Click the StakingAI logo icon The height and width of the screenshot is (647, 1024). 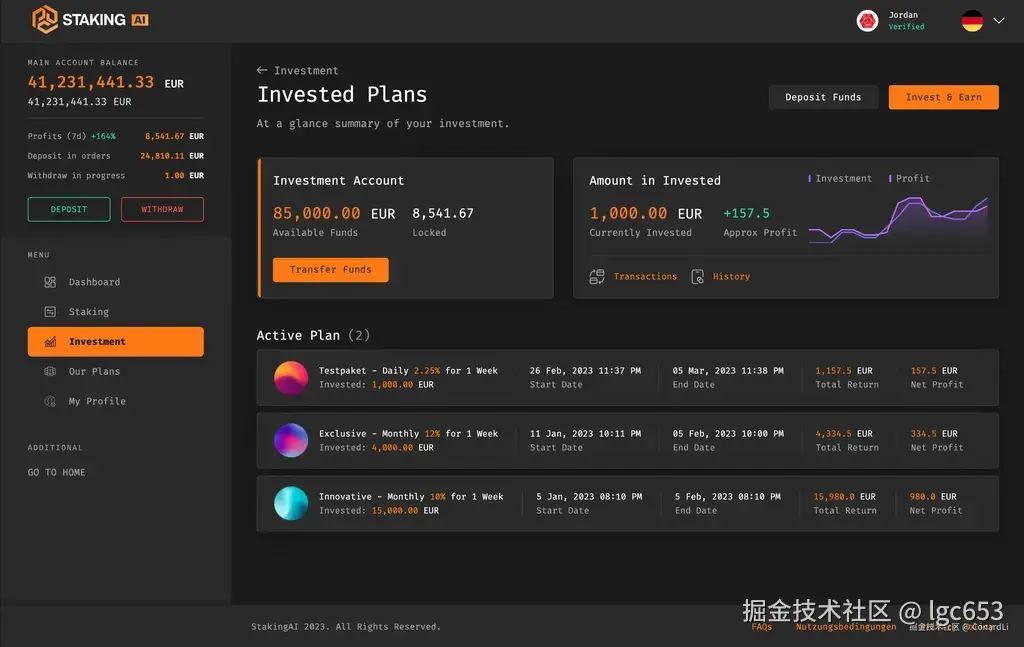click(x=44, y=20)
